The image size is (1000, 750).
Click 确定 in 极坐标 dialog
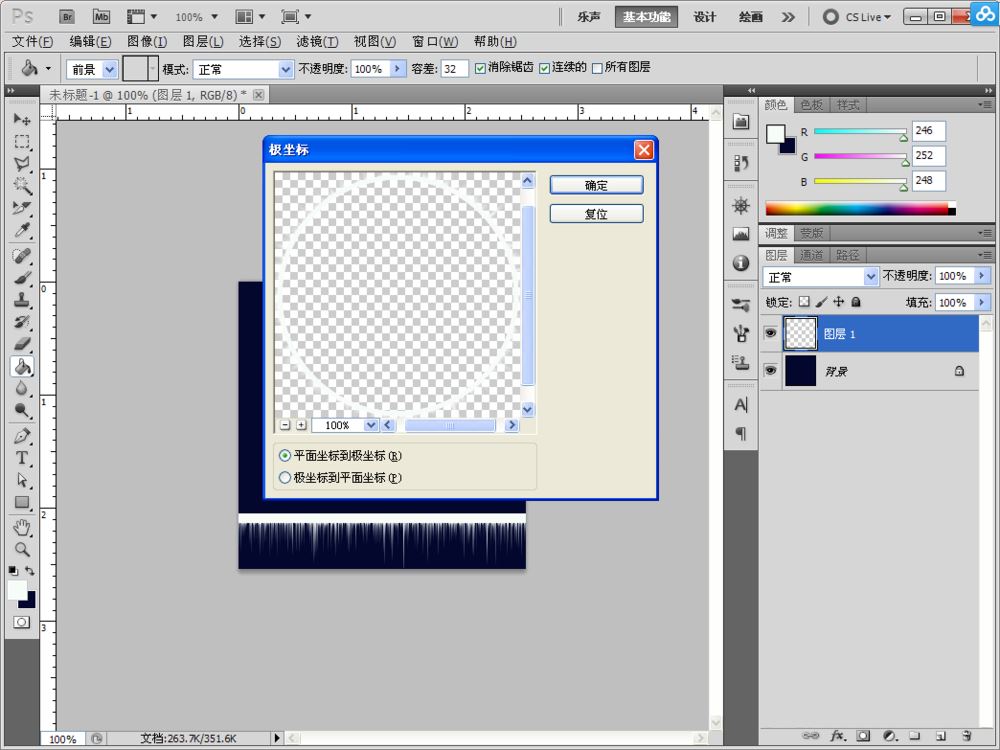(x=596, y=185)
